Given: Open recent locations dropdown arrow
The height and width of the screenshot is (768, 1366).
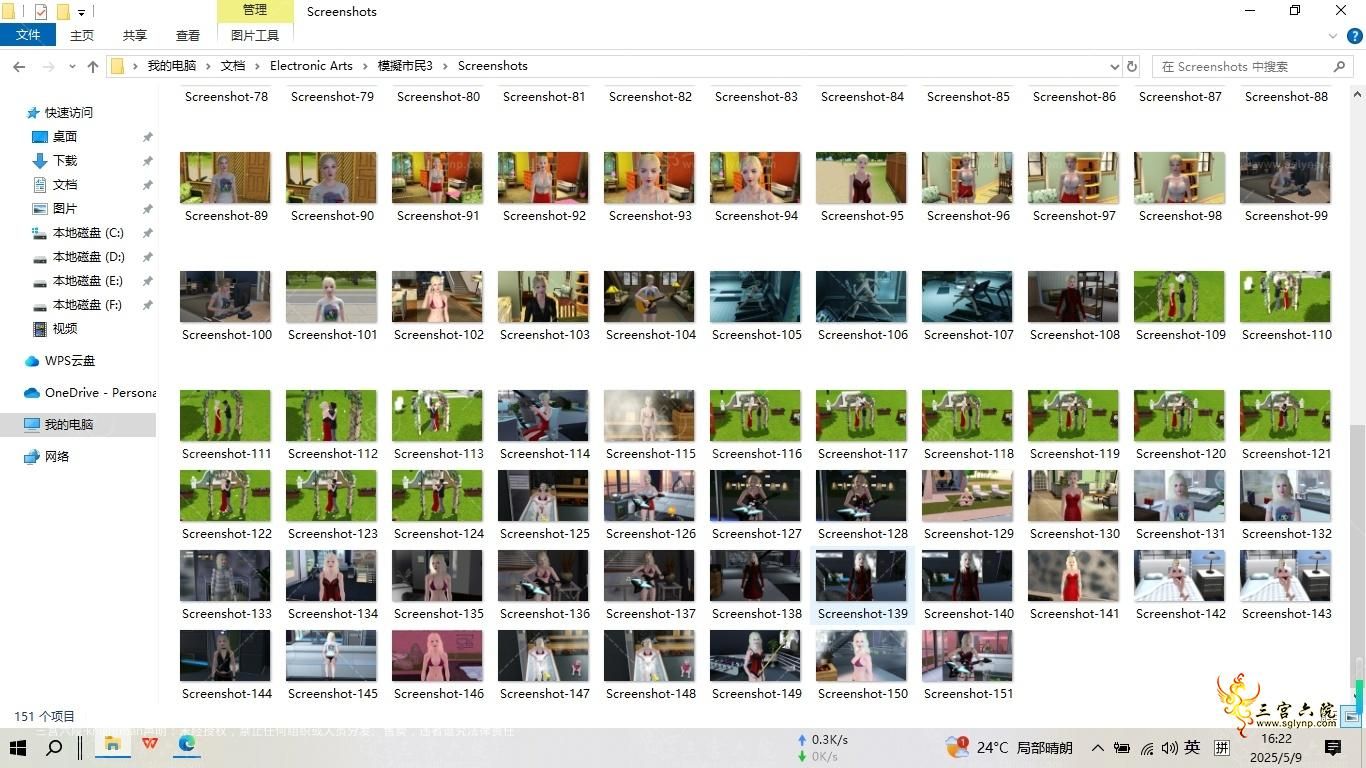Looking at the screenshot, I should click(x=72, y=66).
